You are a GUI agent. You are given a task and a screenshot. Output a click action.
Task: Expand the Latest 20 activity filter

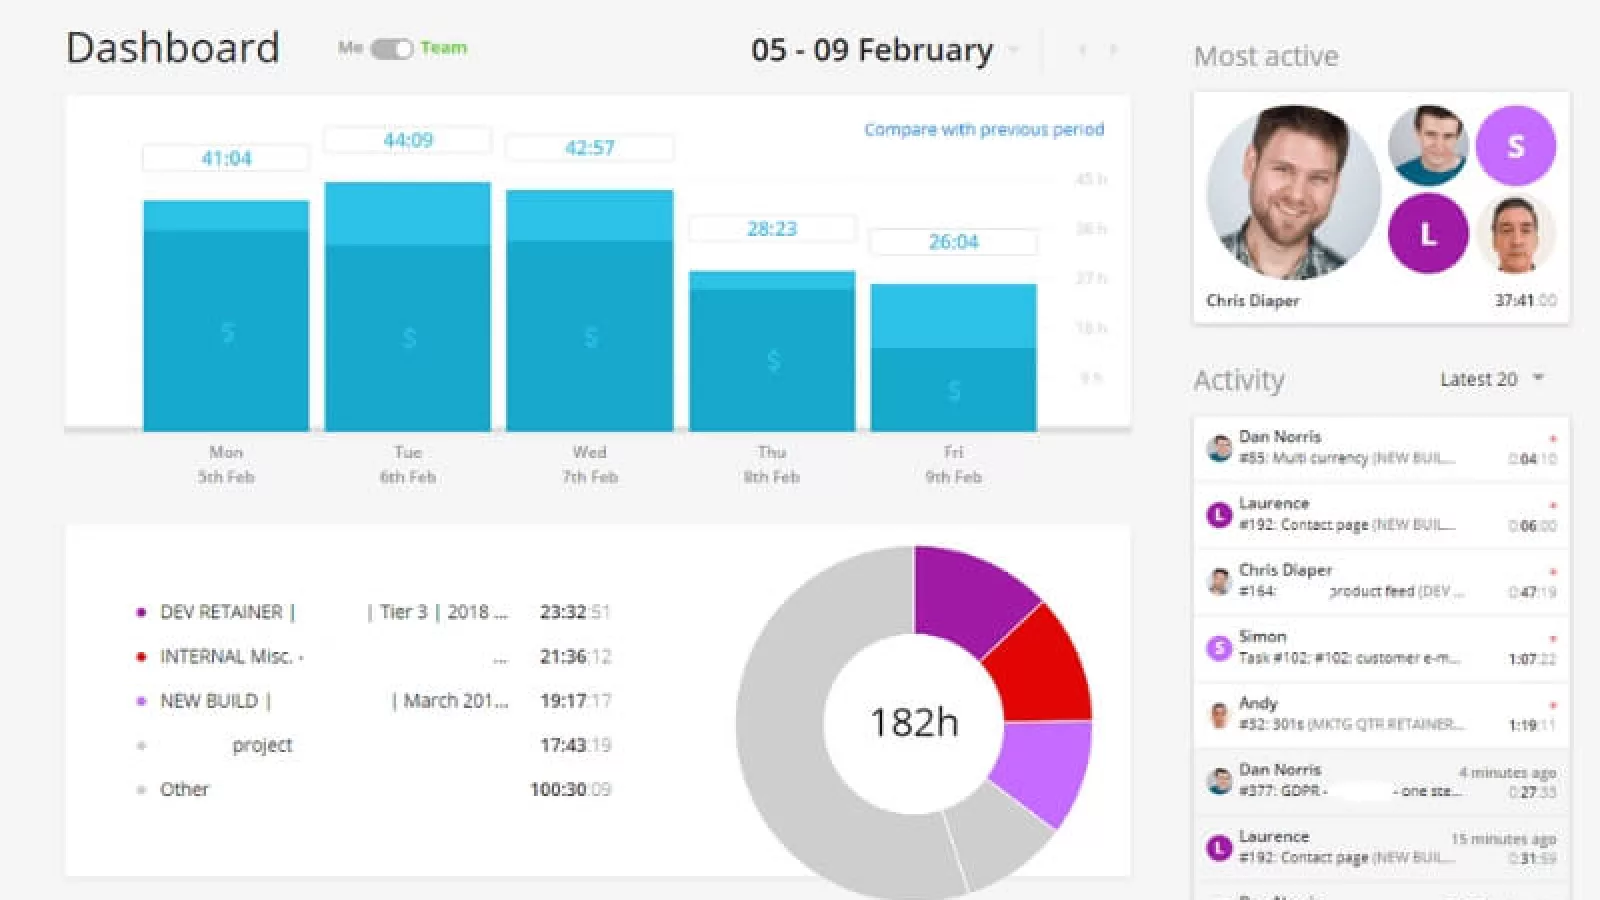[1479, 379]
